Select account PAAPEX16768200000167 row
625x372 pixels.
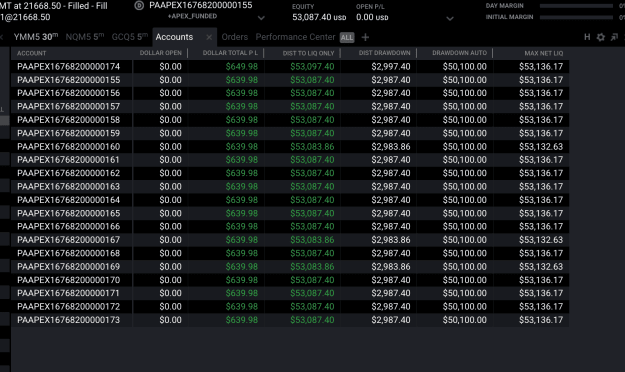[290, 240]
